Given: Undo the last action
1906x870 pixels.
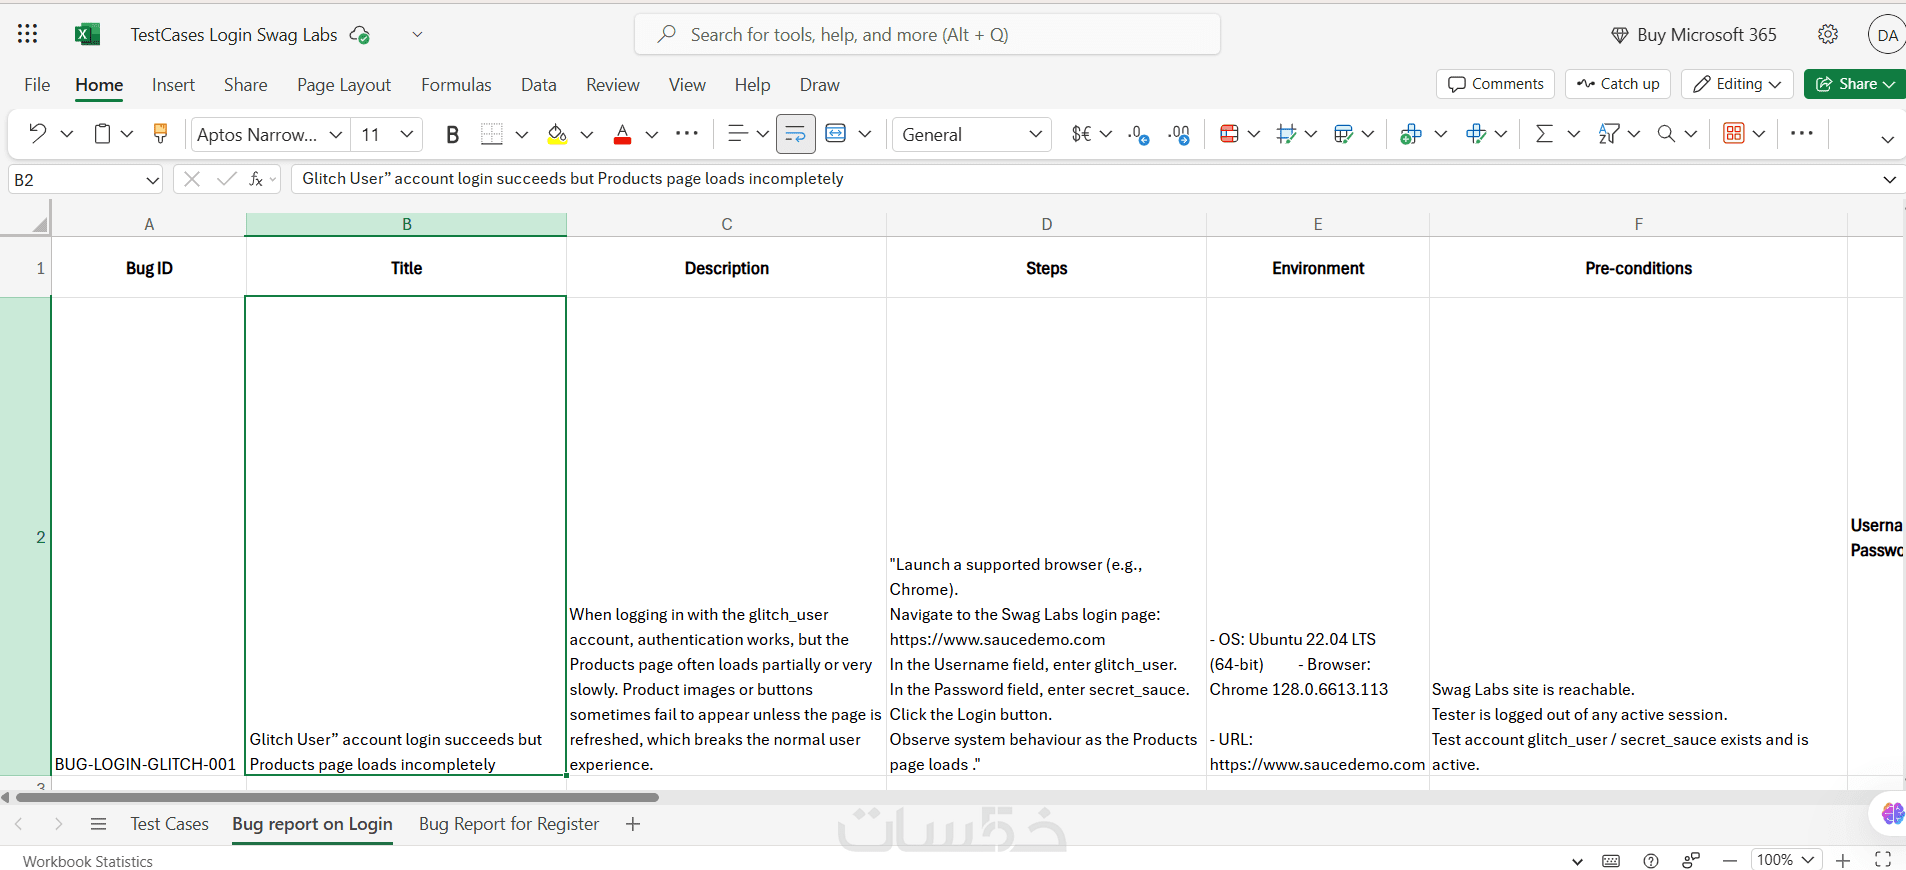Looking at the screenshot, I should [x=37, y=134].
